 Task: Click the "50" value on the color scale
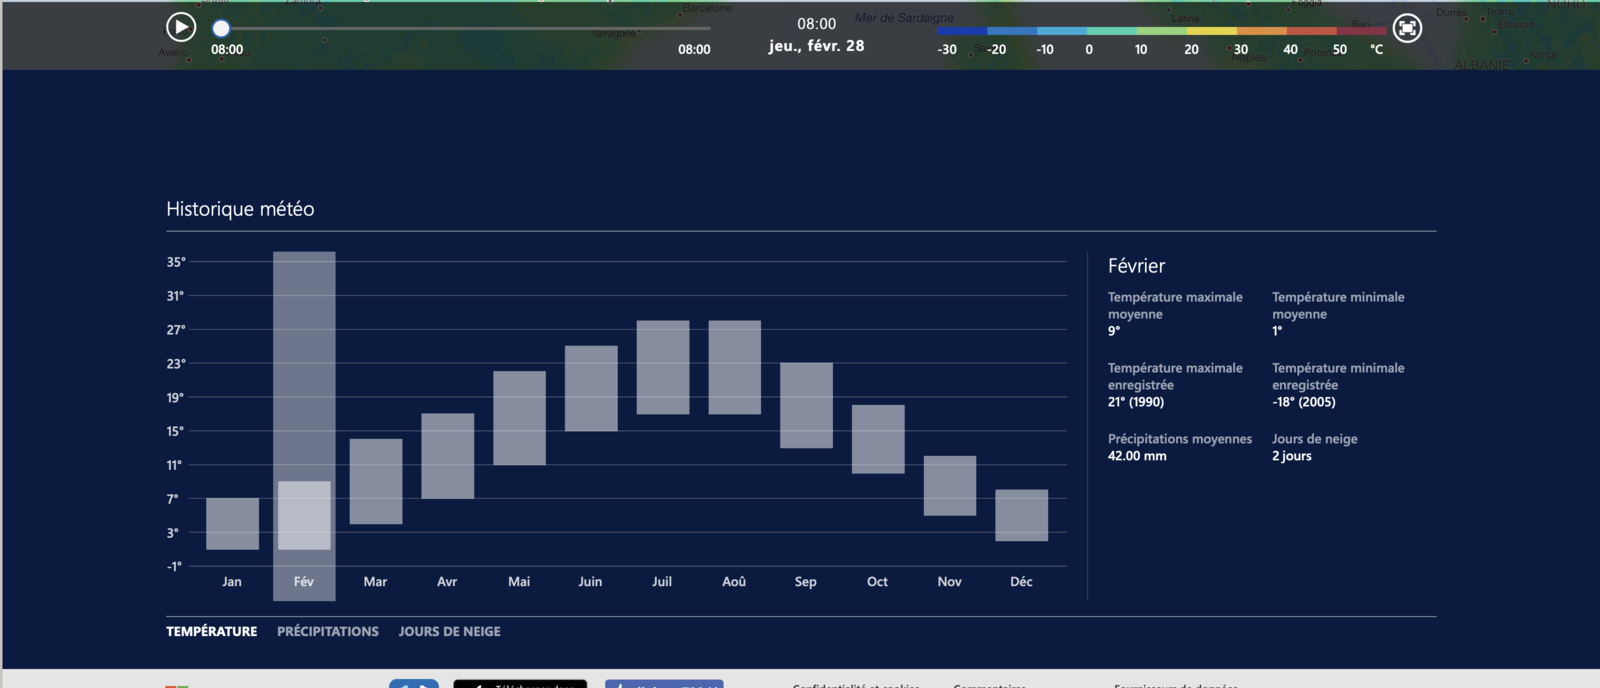[x=1340, y=49]
